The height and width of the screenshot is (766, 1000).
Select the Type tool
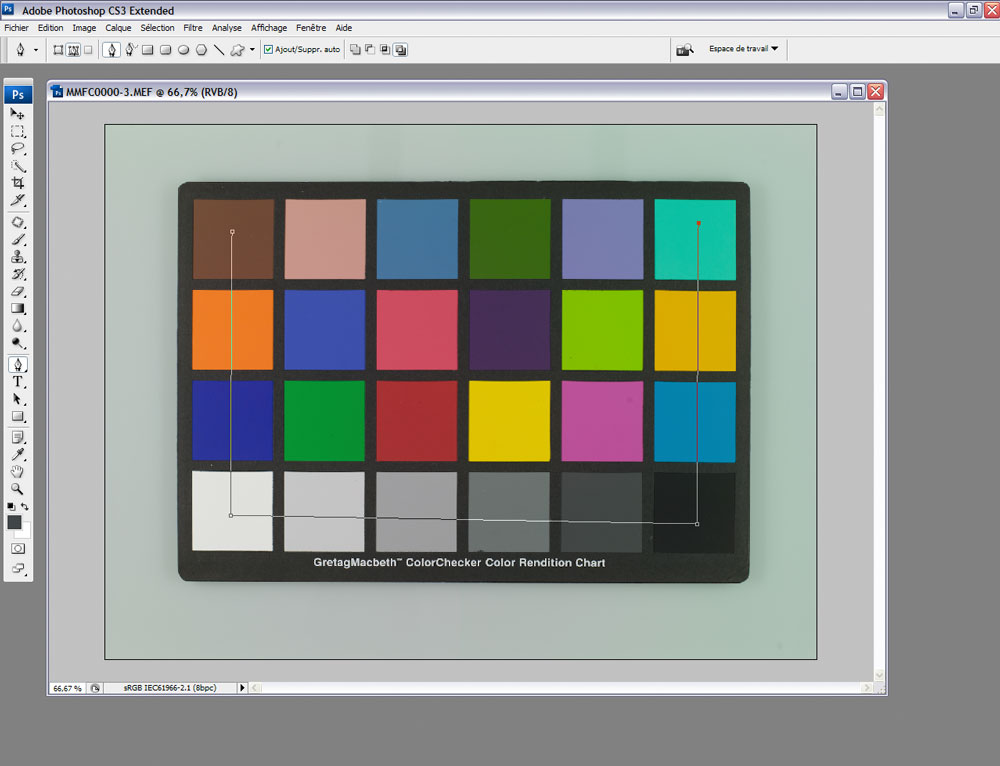tap(17, 382)
